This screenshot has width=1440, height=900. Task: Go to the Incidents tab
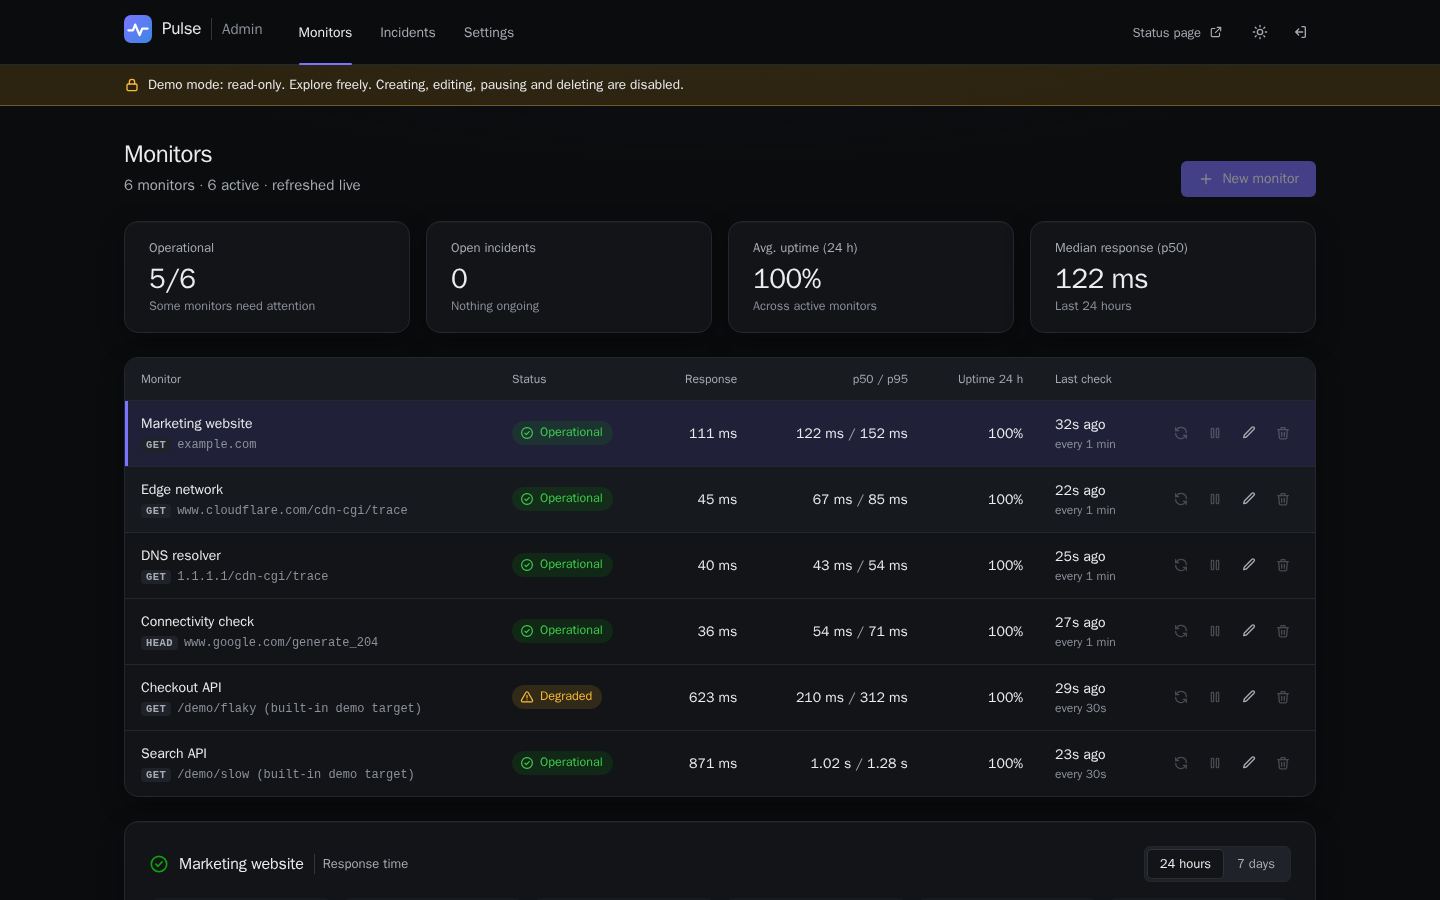[x=408, y=32]
